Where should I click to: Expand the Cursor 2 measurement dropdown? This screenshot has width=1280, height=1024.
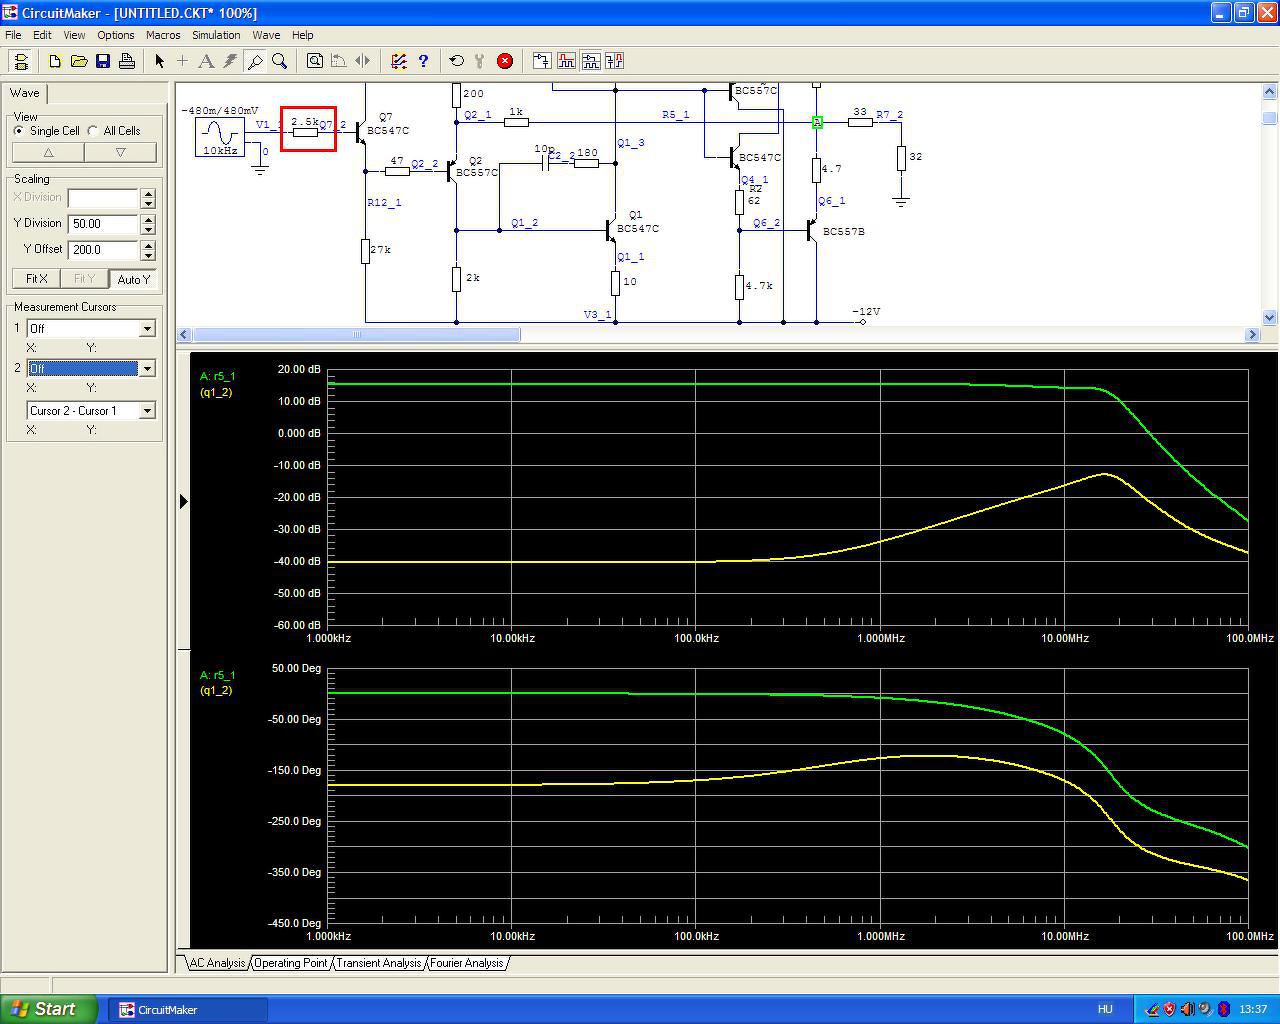tap(147, 369)
